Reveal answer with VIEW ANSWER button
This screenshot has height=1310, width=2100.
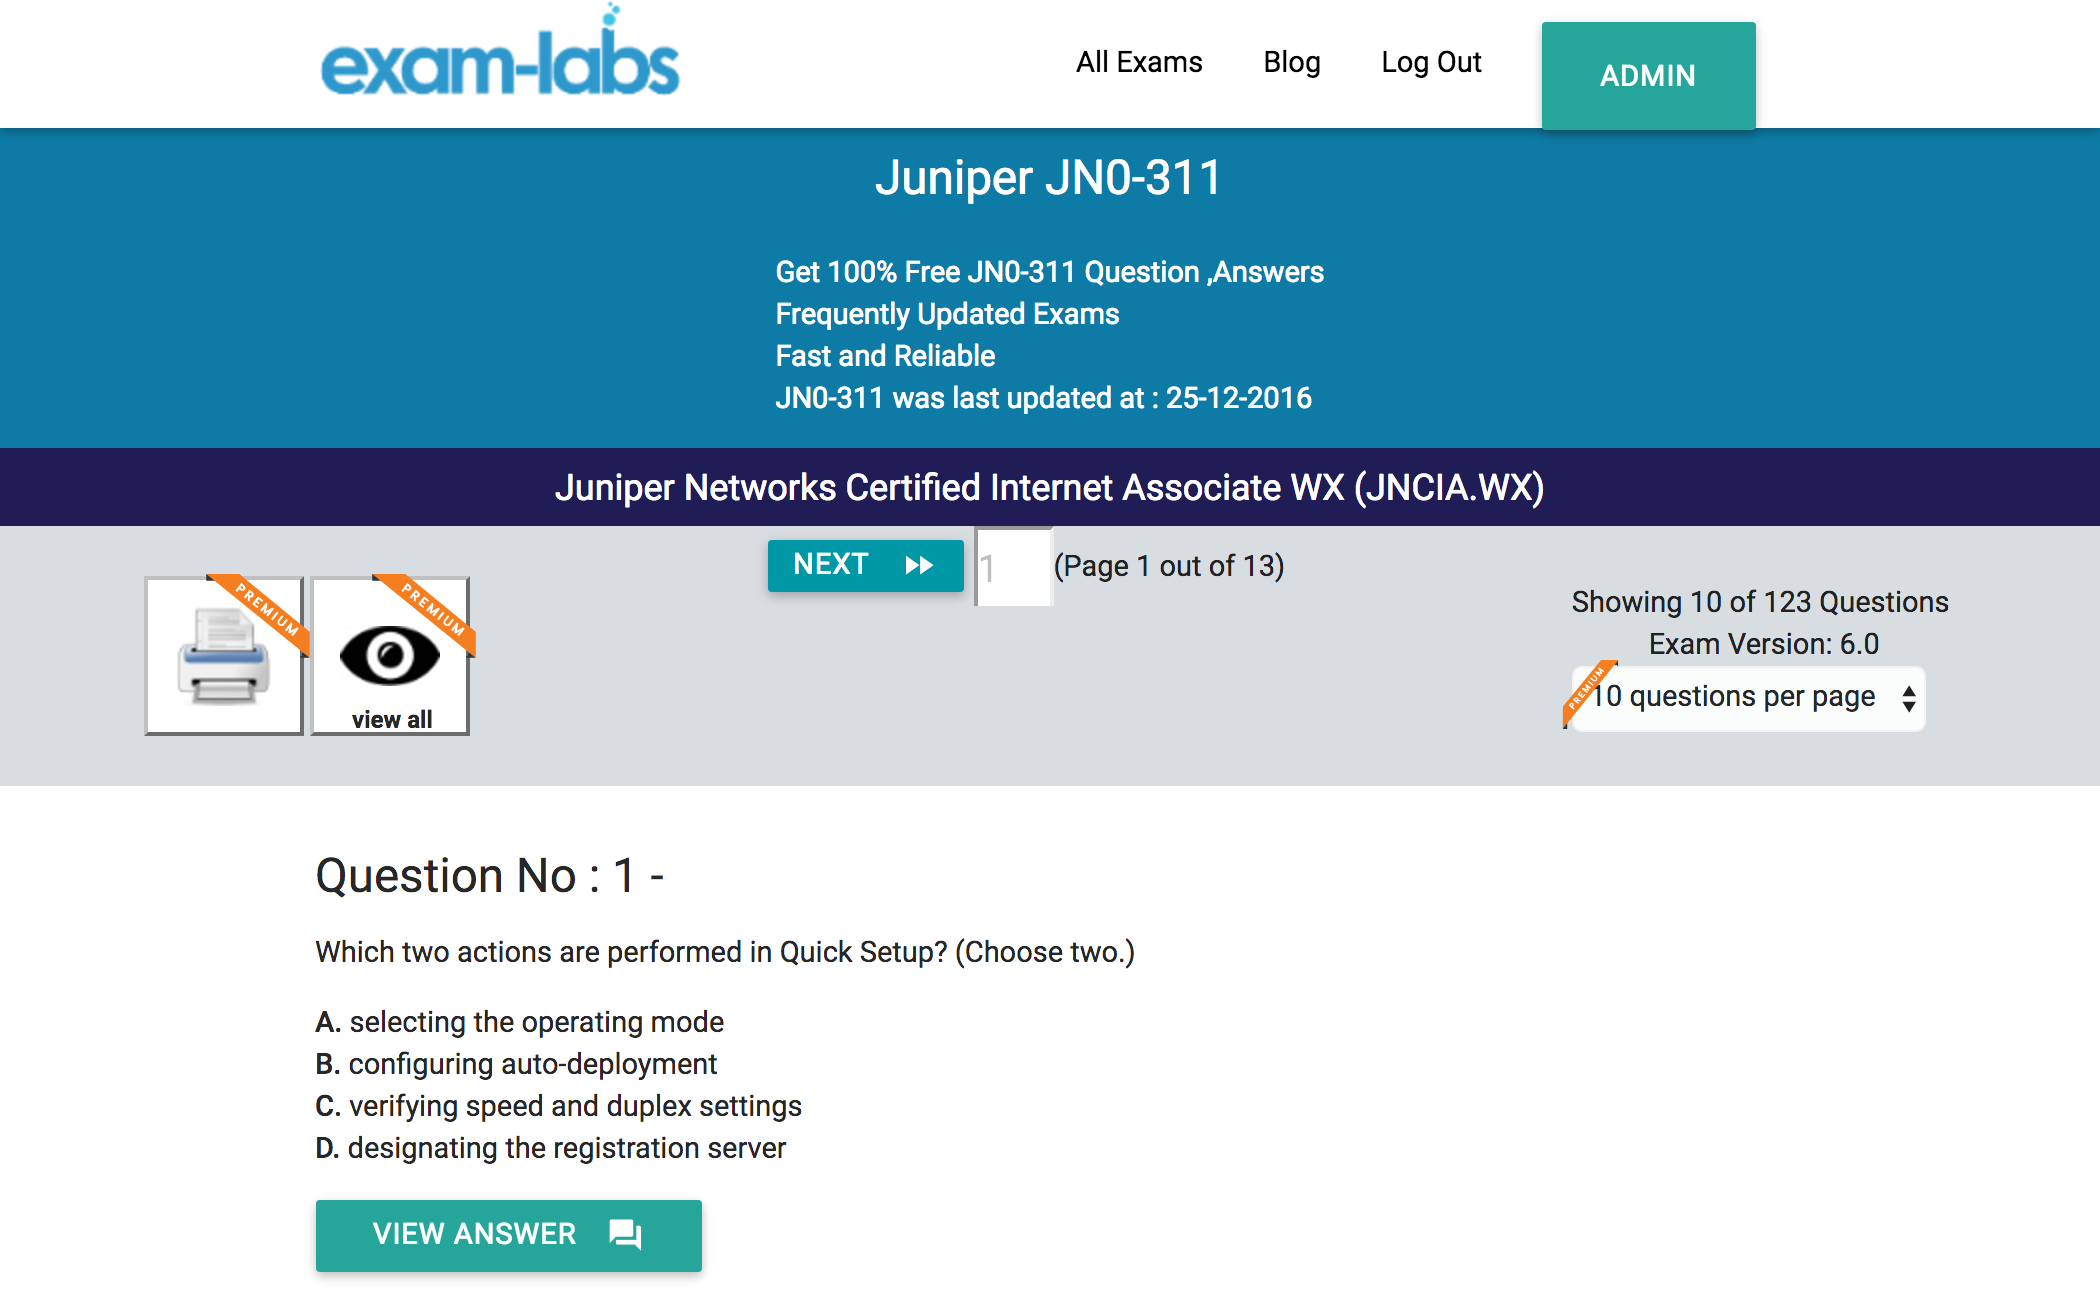click(509, 1235)
